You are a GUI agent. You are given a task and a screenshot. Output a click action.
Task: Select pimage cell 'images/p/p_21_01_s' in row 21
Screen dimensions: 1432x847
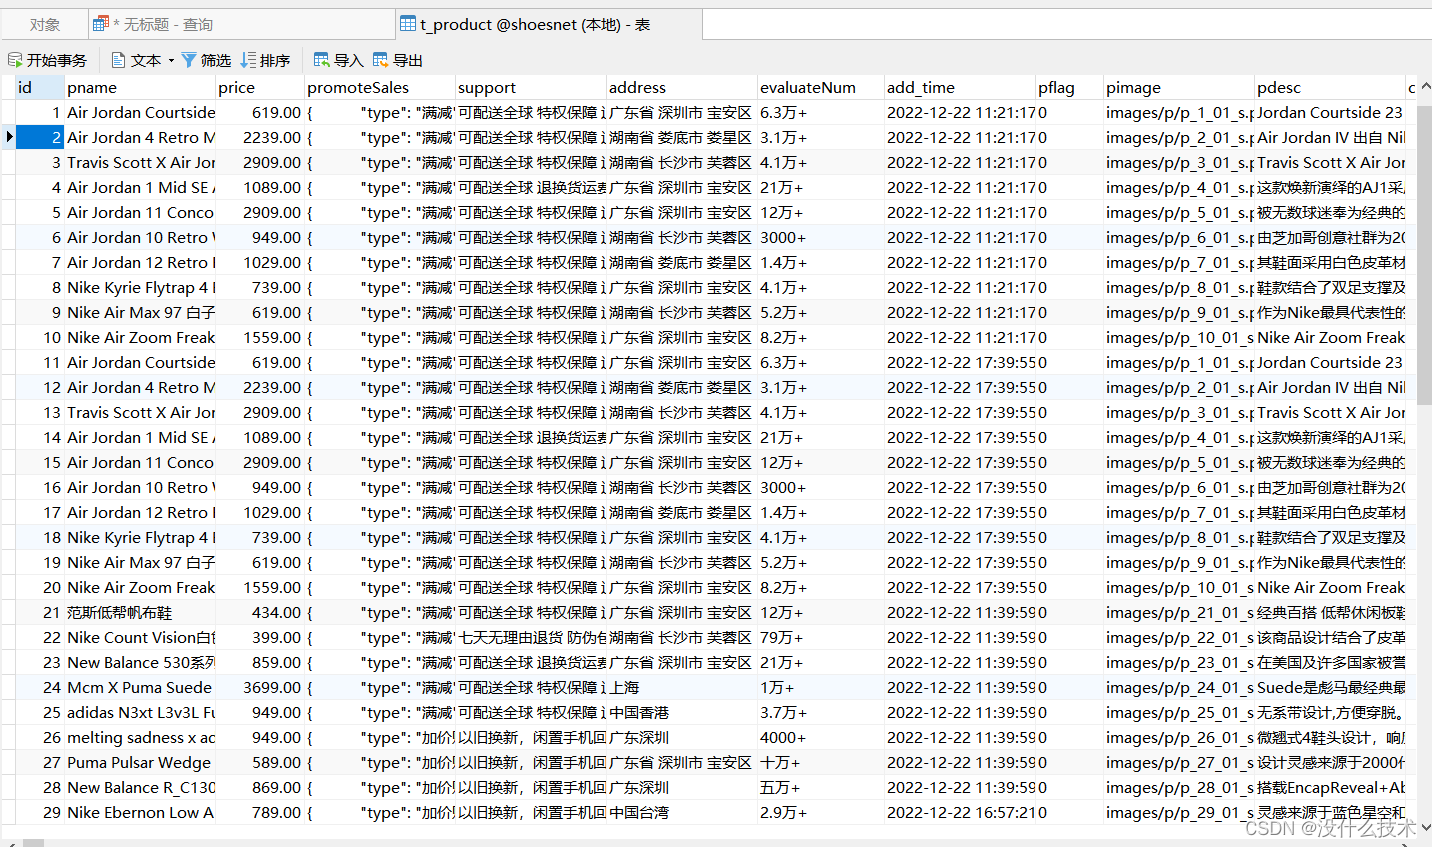(x=1179, y=612)
